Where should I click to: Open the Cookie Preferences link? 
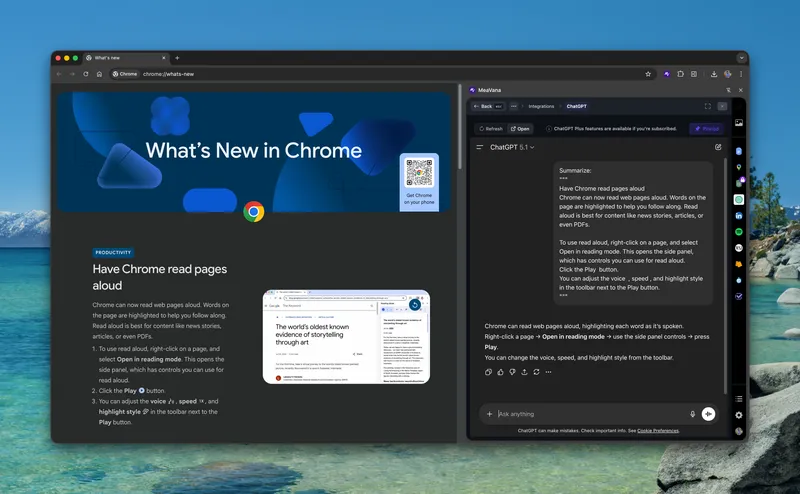pyautogui.click(x=658, y=431)
